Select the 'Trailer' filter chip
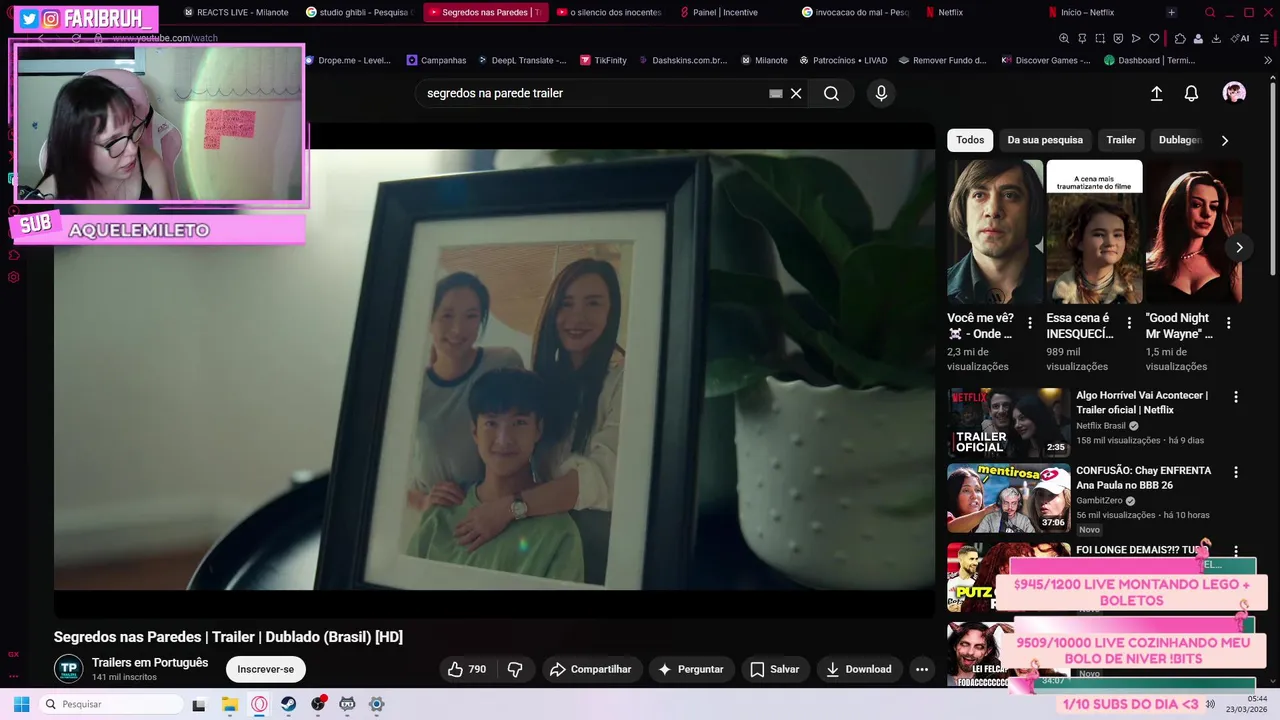Image resolution: width=1280 pixels, height=720 pixels. click(1121, 140)
